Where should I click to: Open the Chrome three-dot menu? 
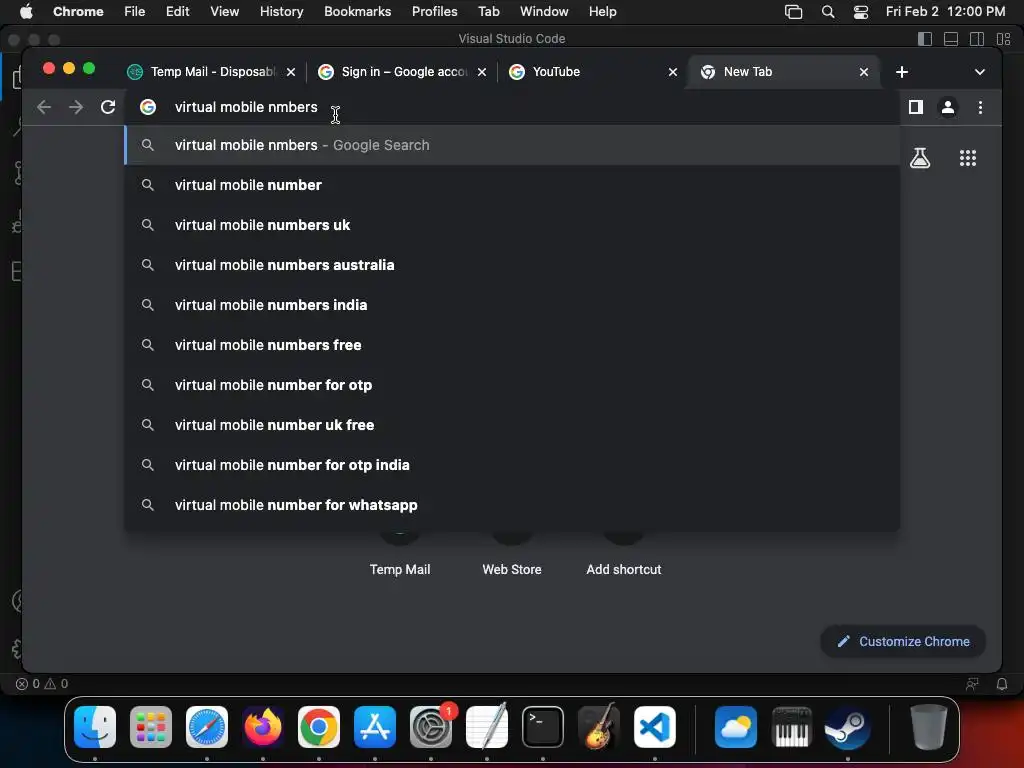980,107
